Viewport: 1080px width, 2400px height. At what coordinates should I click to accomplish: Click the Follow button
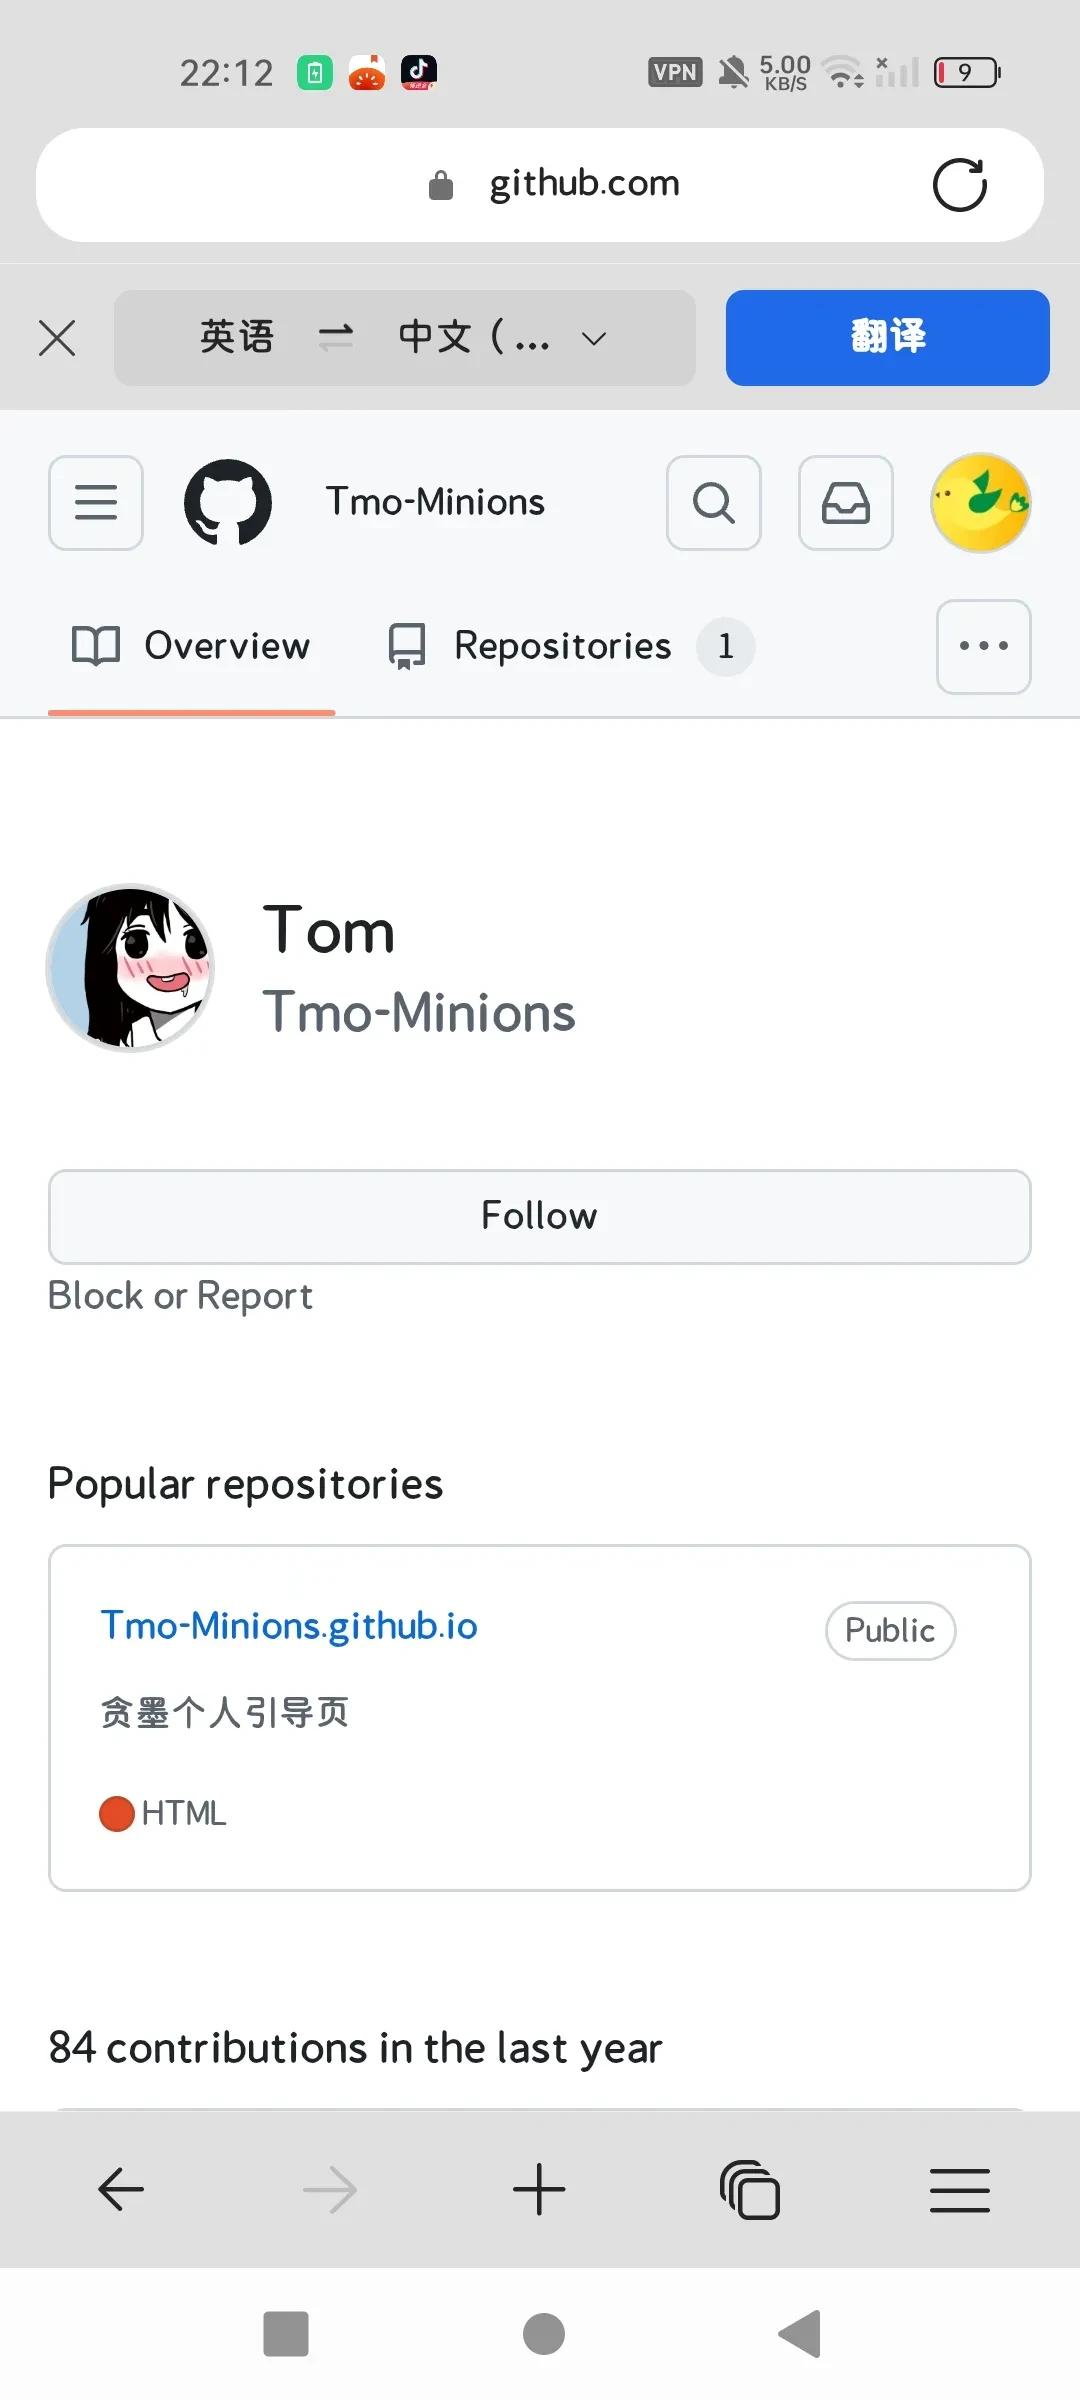pyautogui.click(x=540, y=1216)
